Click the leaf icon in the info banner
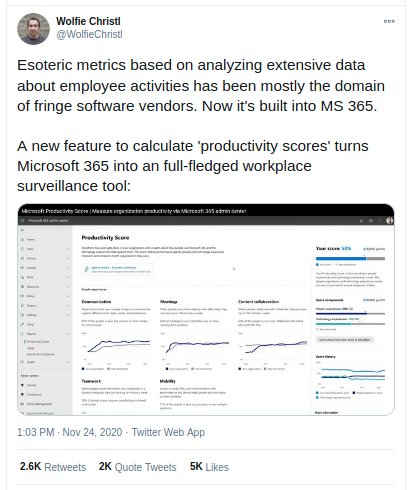Image resolution: width=410 pixels, height=490 pixels. click(x=87, y=269)
